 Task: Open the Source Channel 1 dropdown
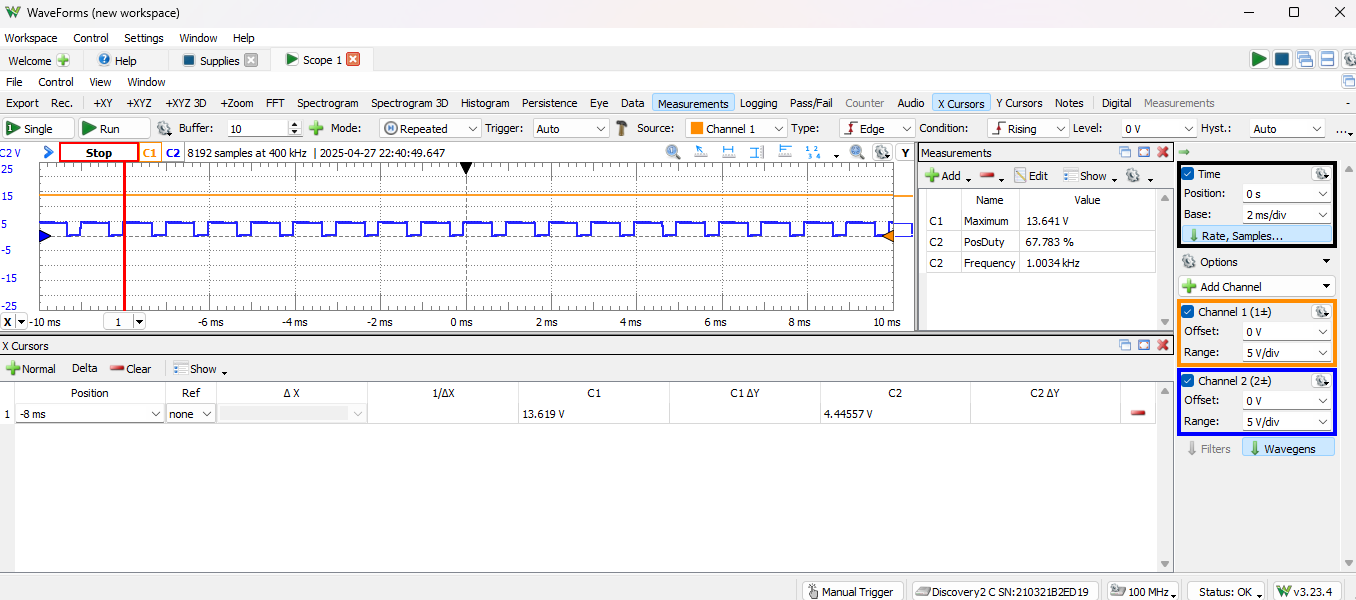(735, 128)
